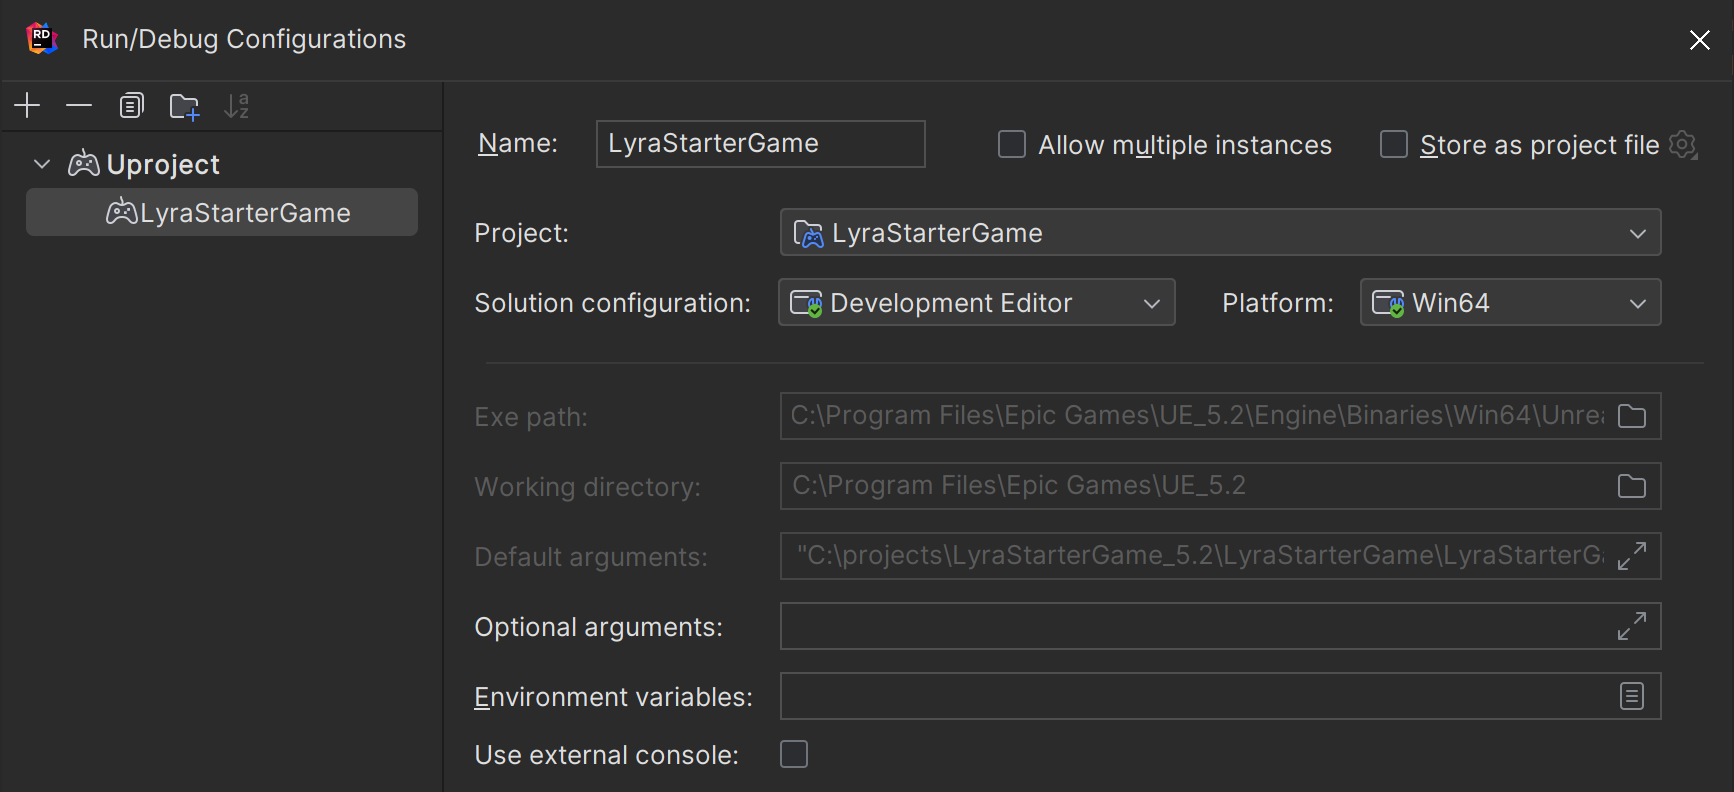Remove the selected configuration with the minus icon

pyautogui.click(x=79, y=105)
